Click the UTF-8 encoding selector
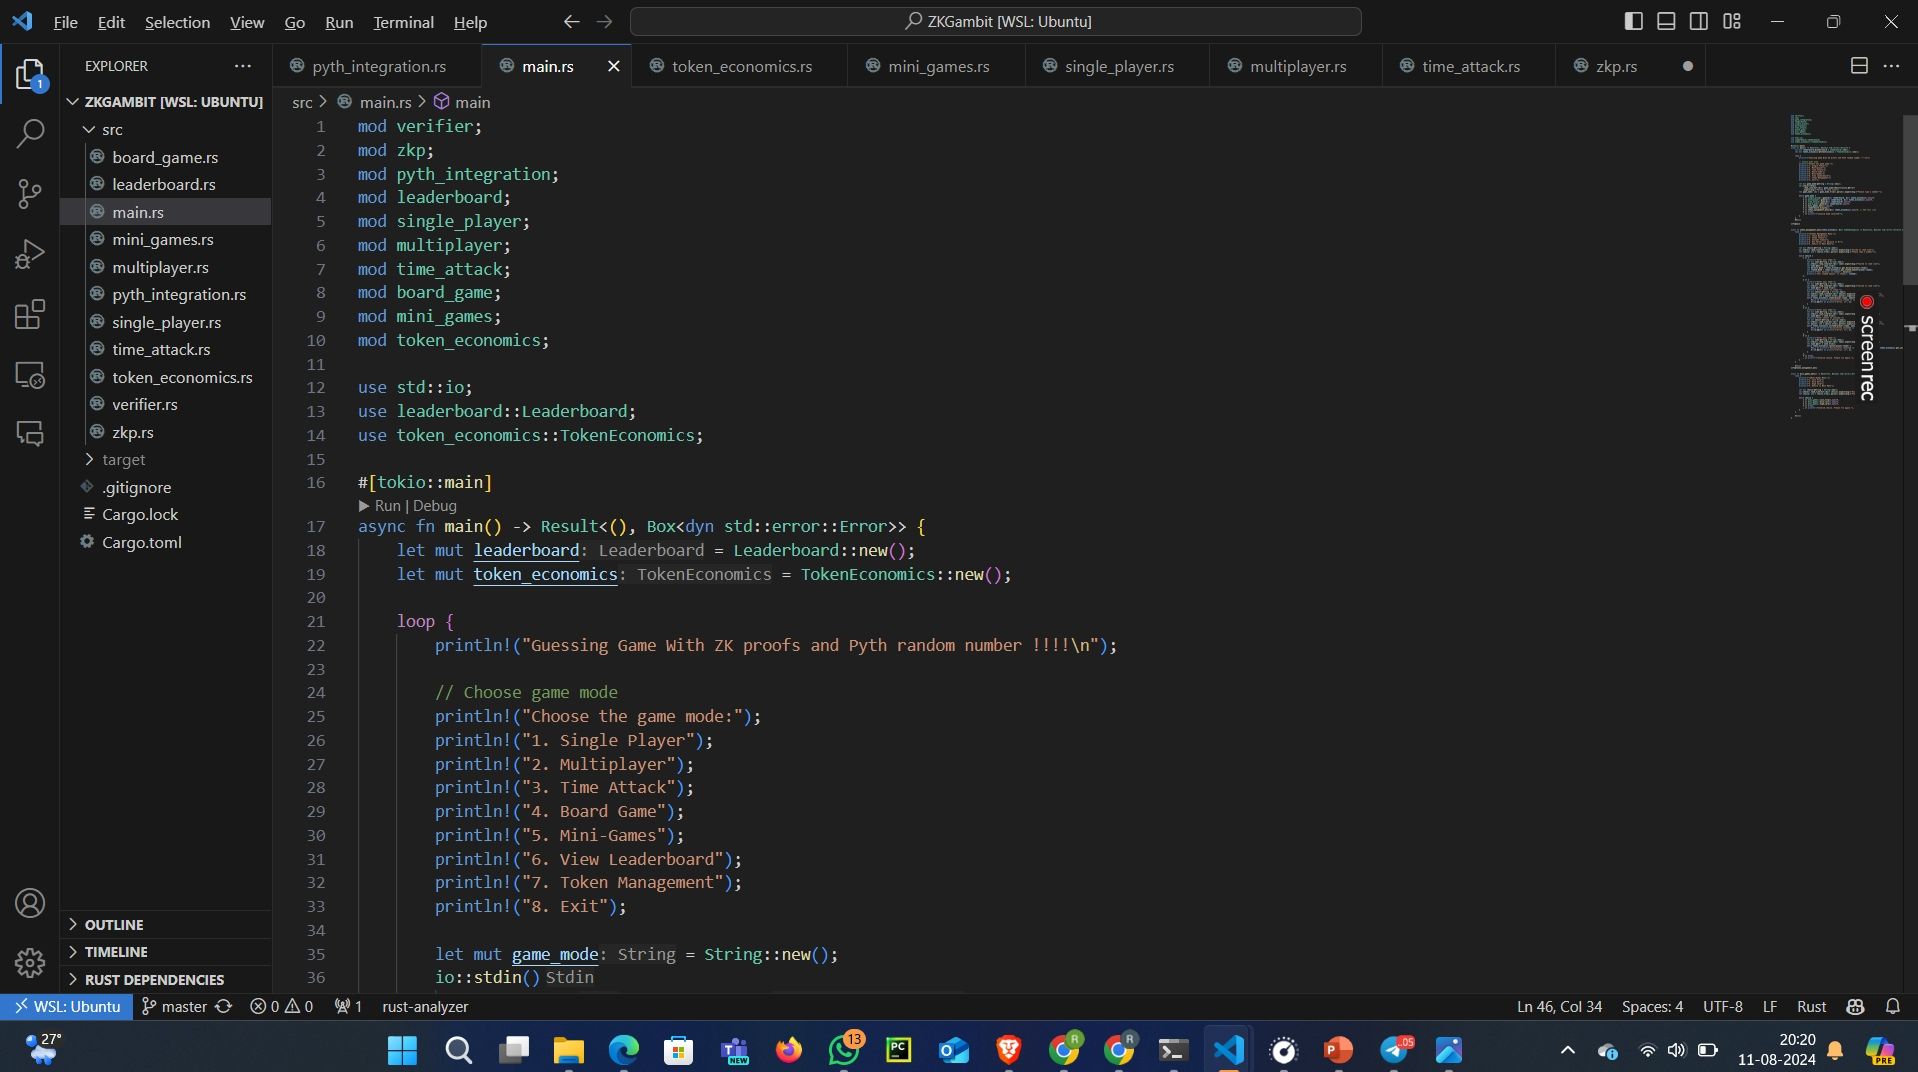This screenshot has height=1072, width=1918. pos(1722,1007)
